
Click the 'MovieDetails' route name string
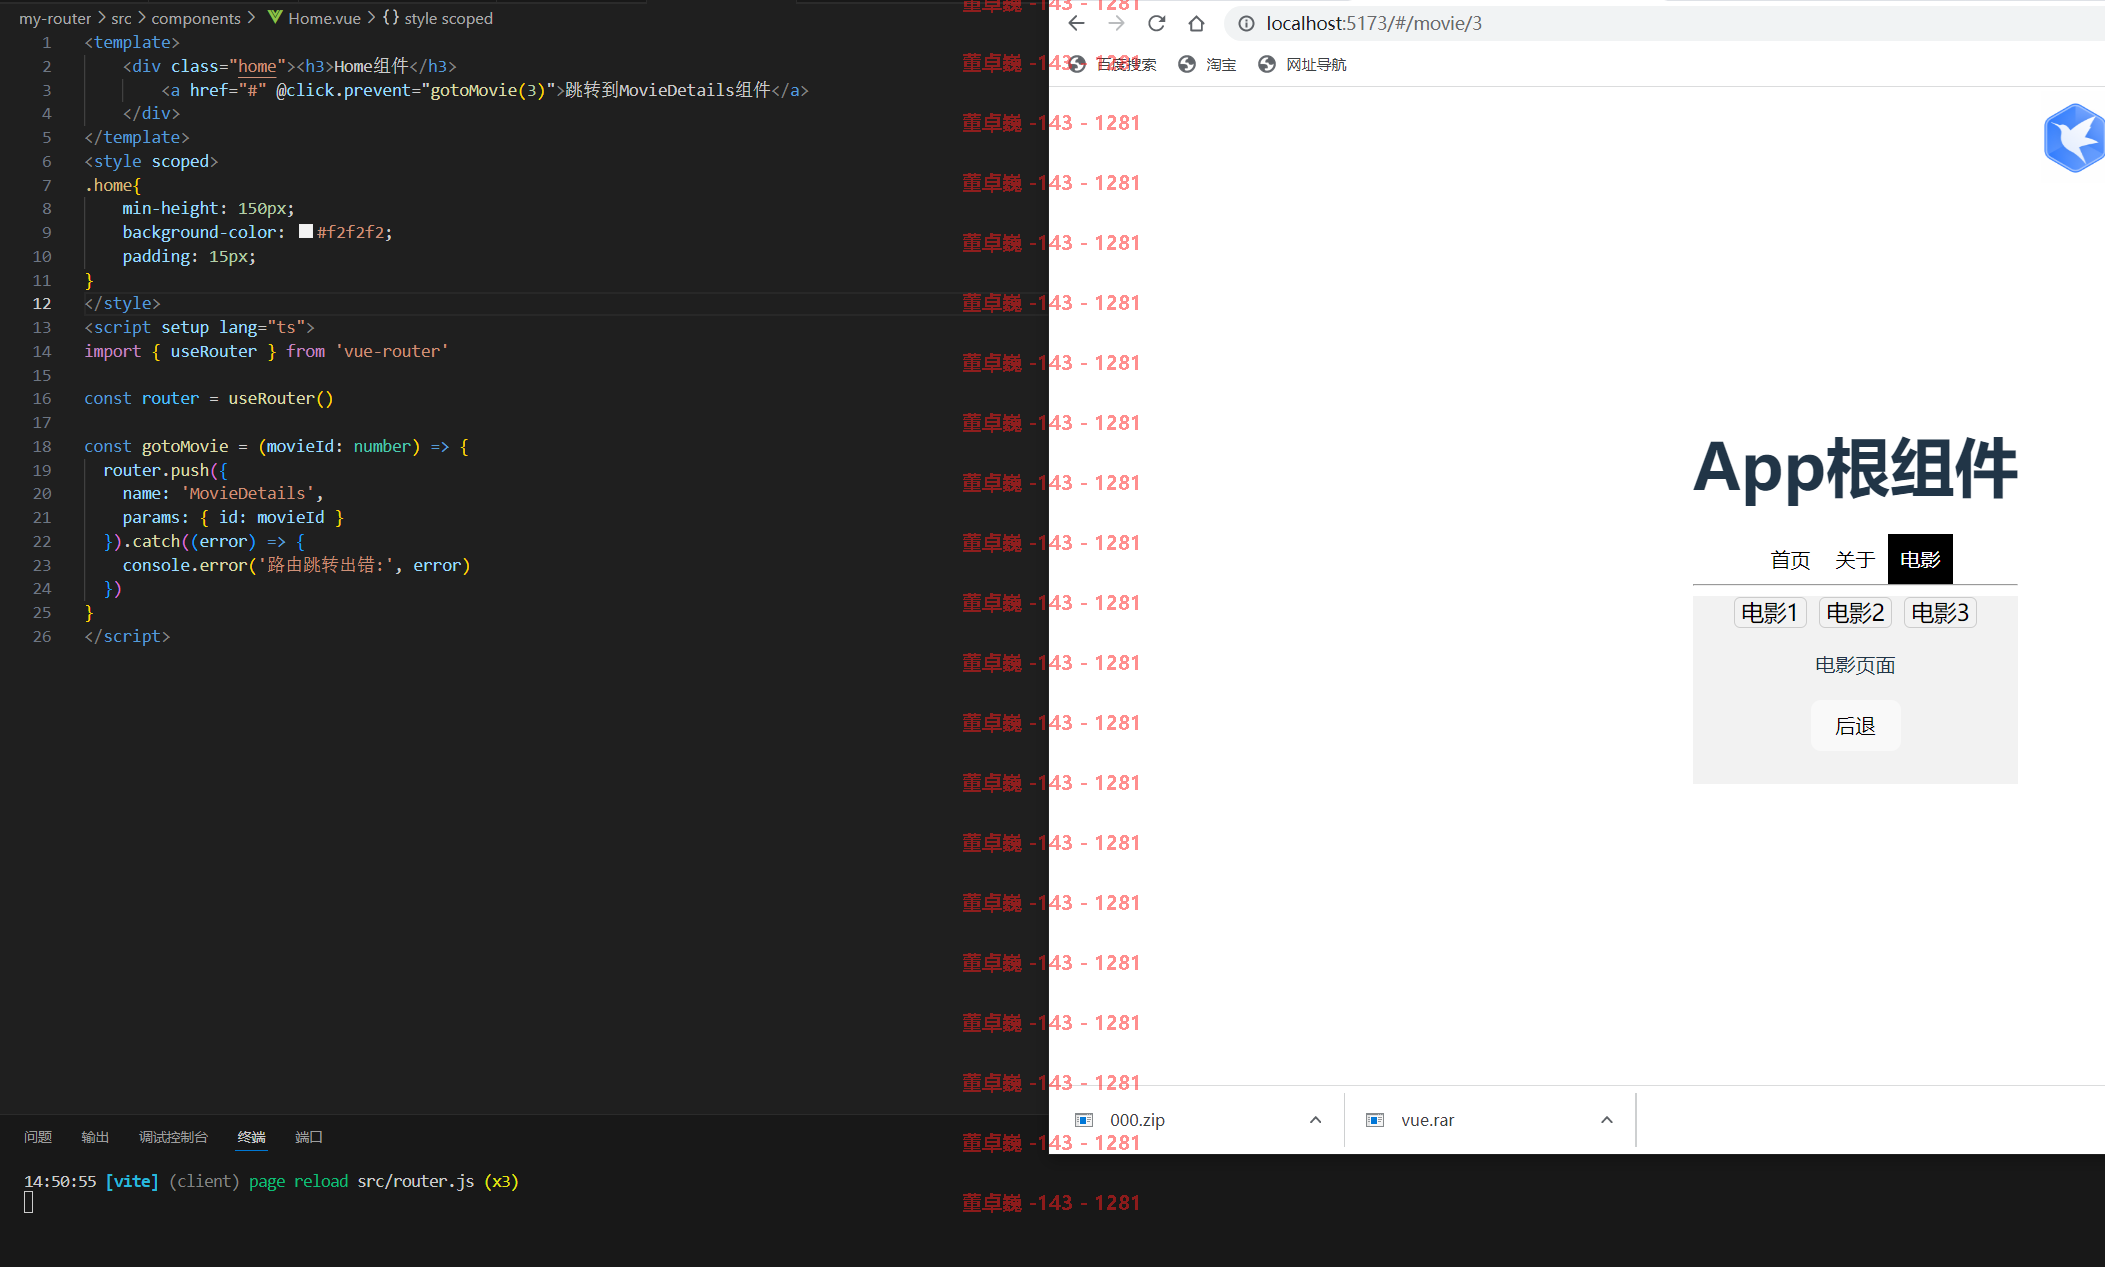248,493
